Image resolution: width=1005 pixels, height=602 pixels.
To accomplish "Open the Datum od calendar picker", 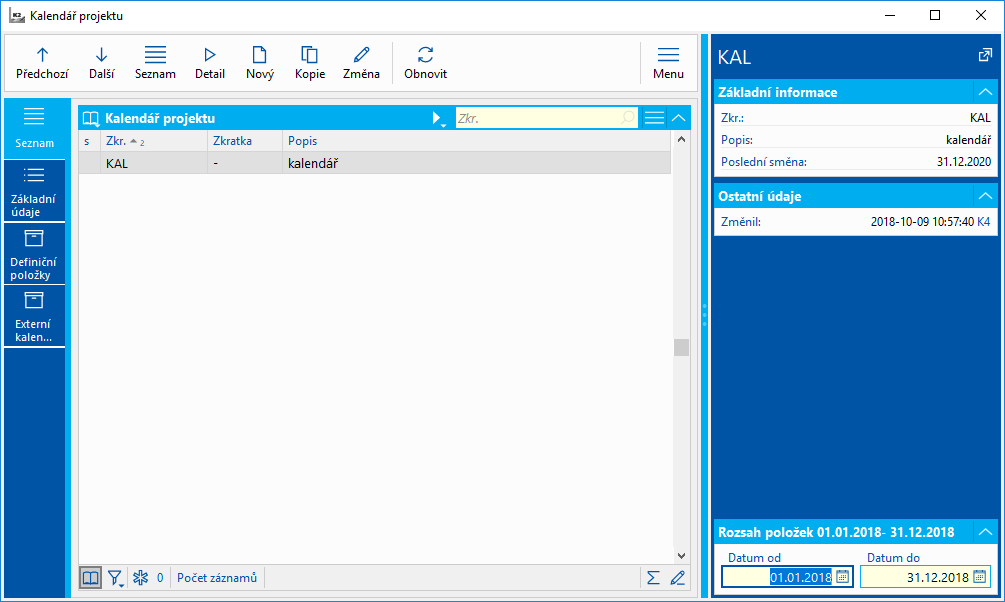I will (x=843, y=577).
